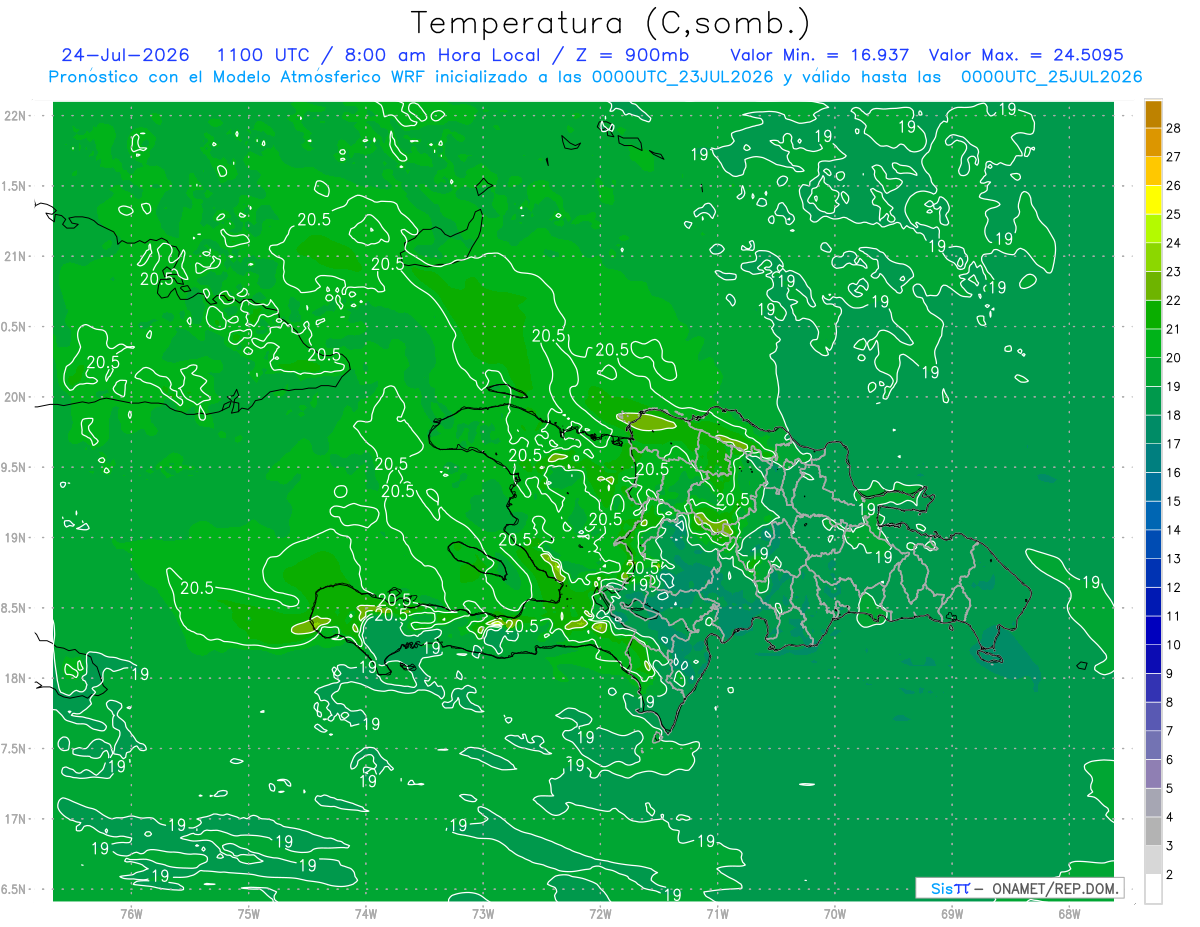Click the "21N" latitude axis label
This screenshot has height=927, width=1200.
point(15,256)
